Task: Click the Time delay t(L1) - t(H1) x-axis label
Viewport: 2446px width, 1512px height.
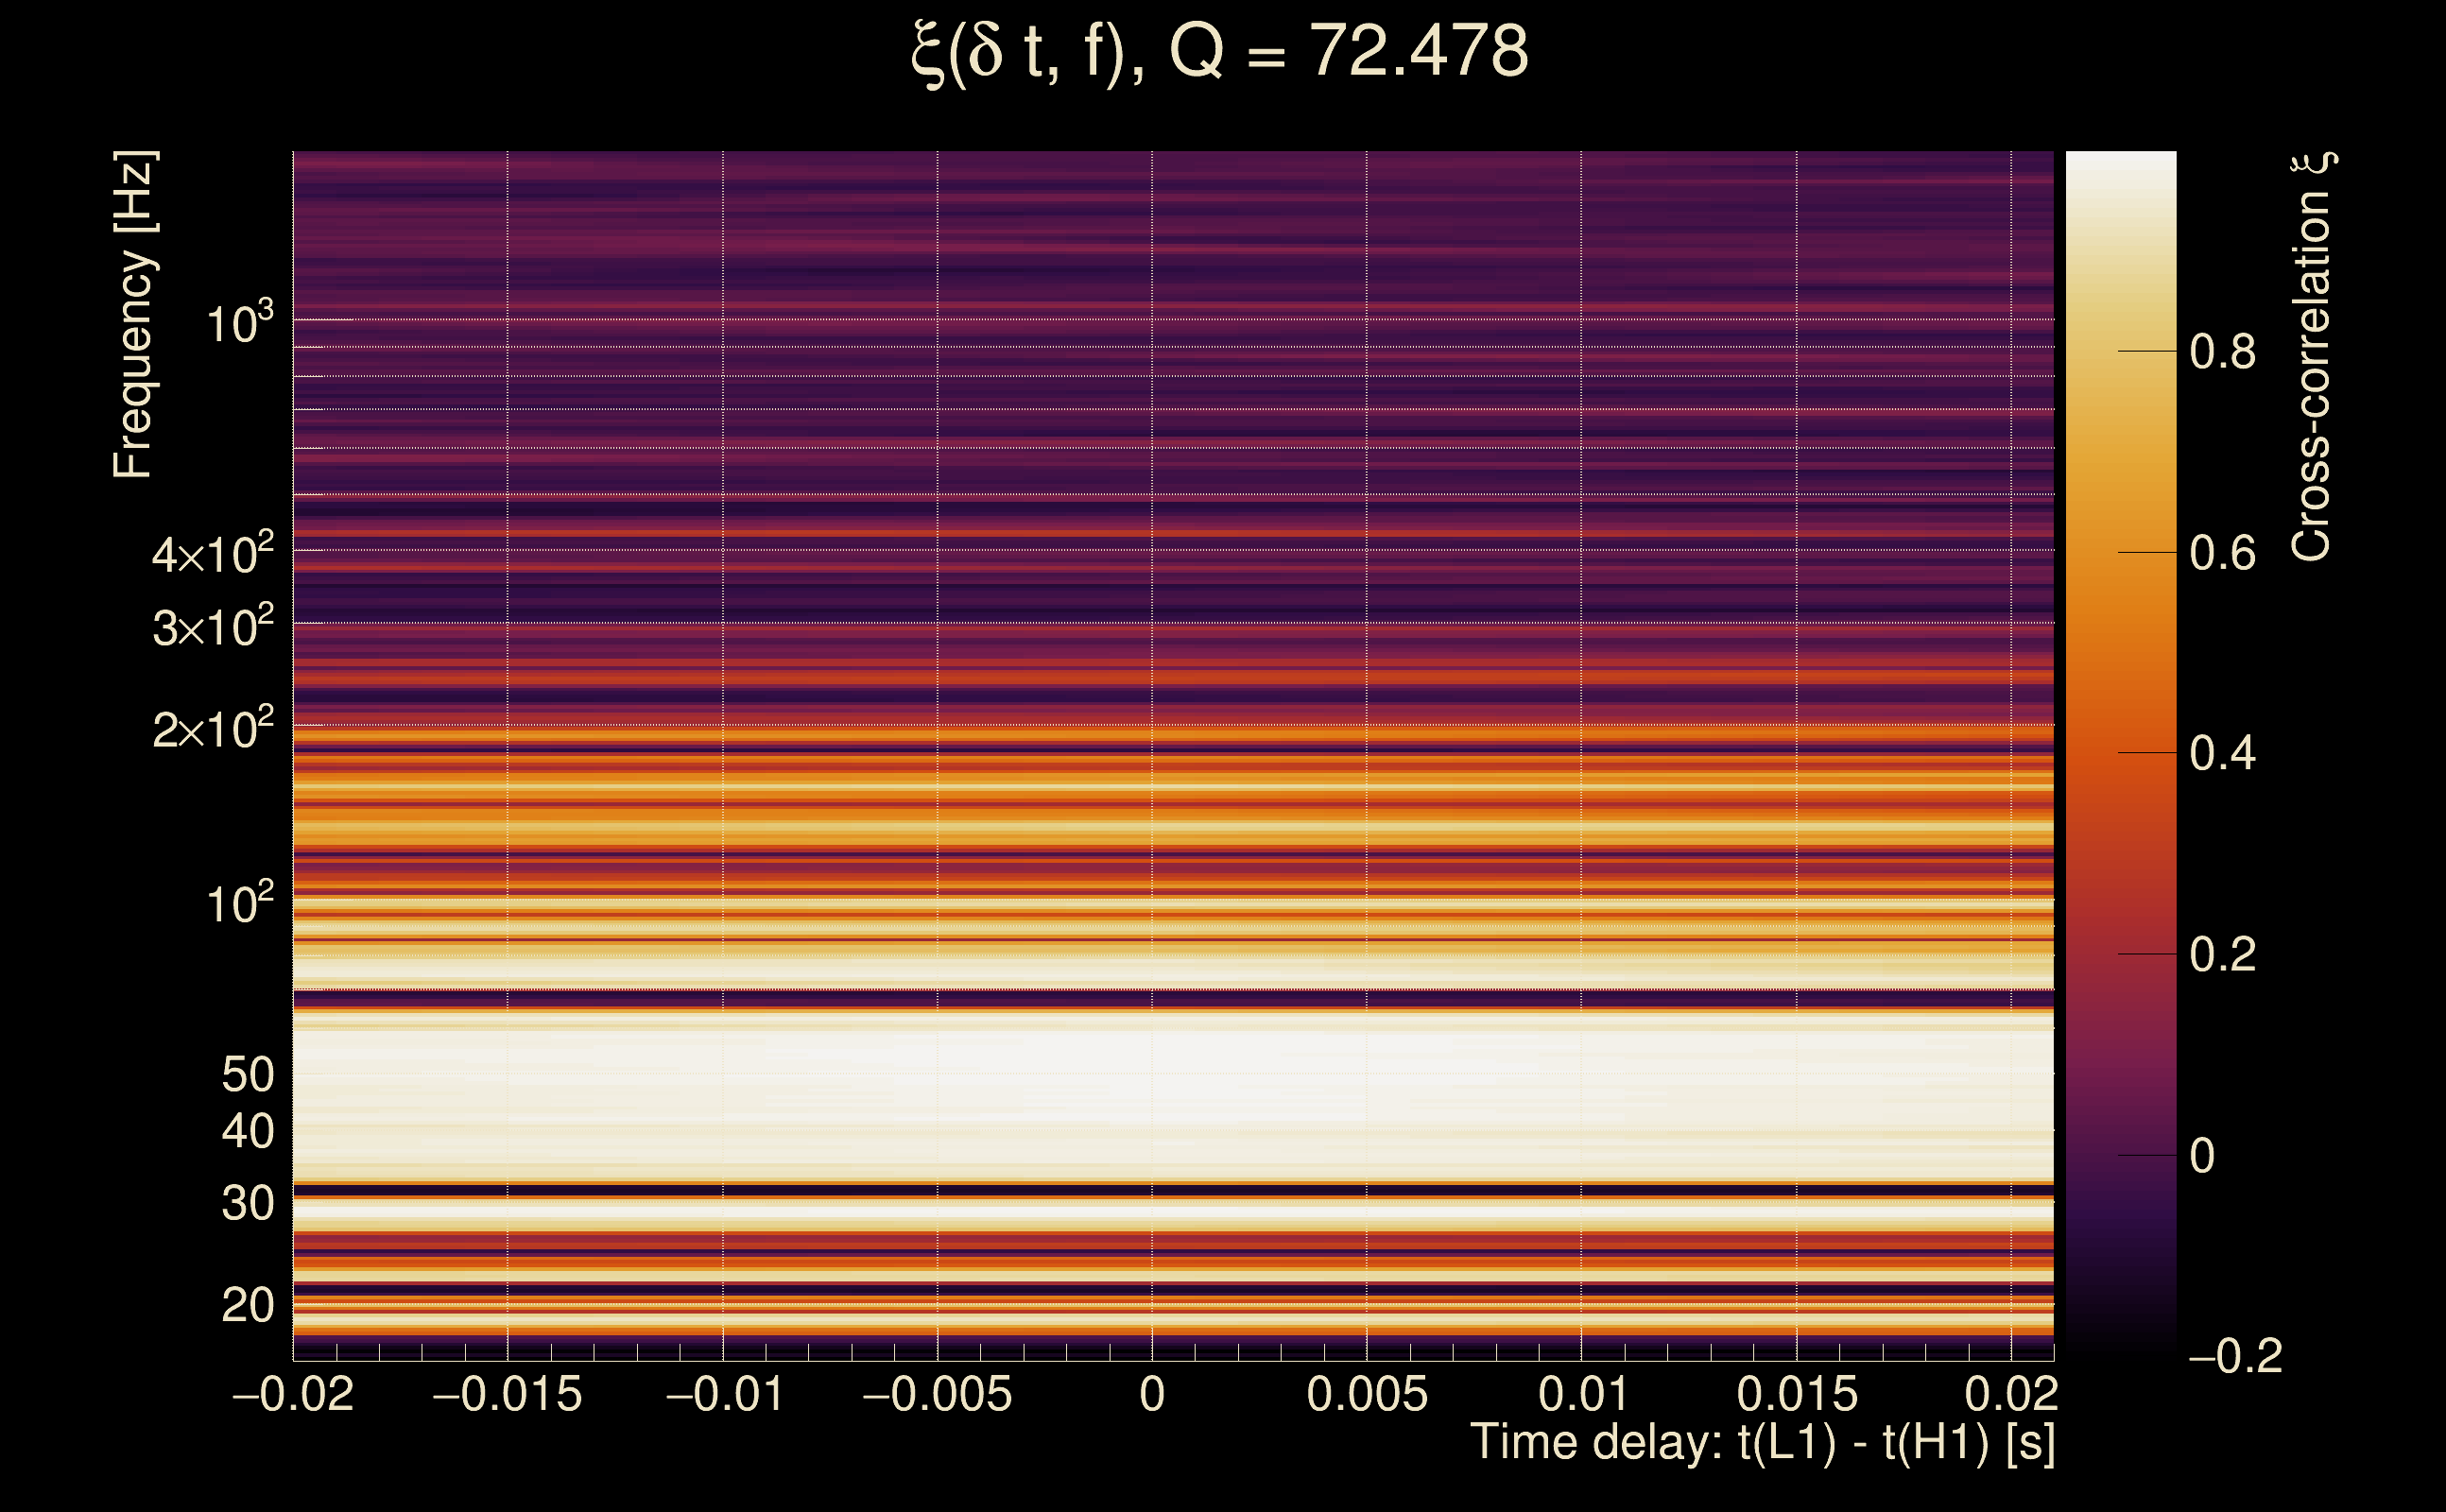Action: click(x=1762, y=1443)
